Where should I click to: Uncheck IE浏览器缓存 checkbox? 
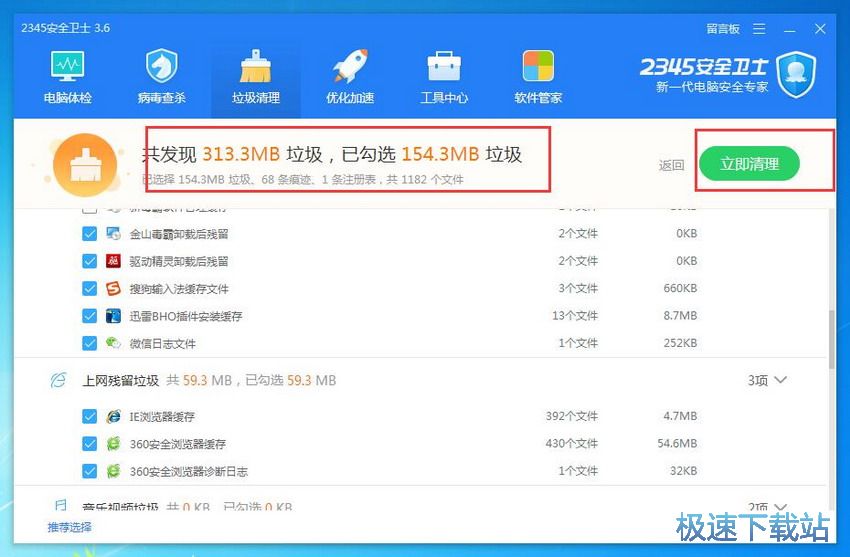[89, 416]
